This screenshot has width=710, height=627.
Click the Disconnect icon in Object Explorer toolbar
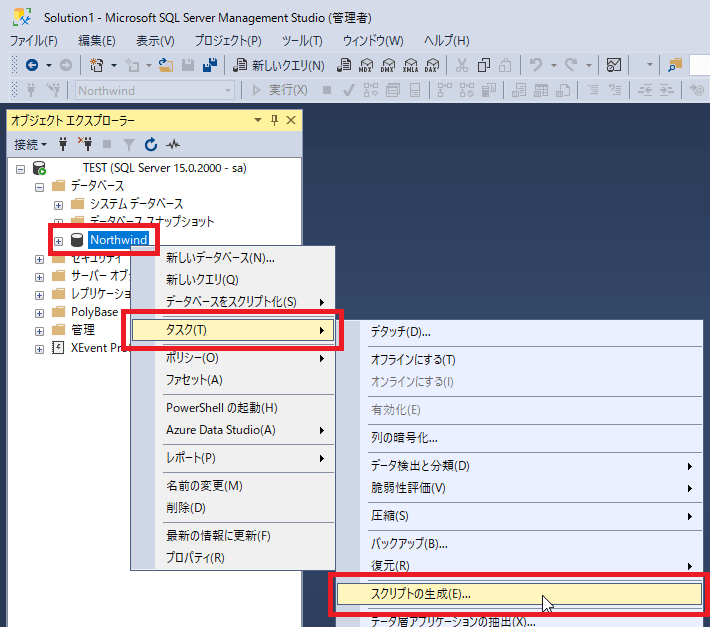85,144
